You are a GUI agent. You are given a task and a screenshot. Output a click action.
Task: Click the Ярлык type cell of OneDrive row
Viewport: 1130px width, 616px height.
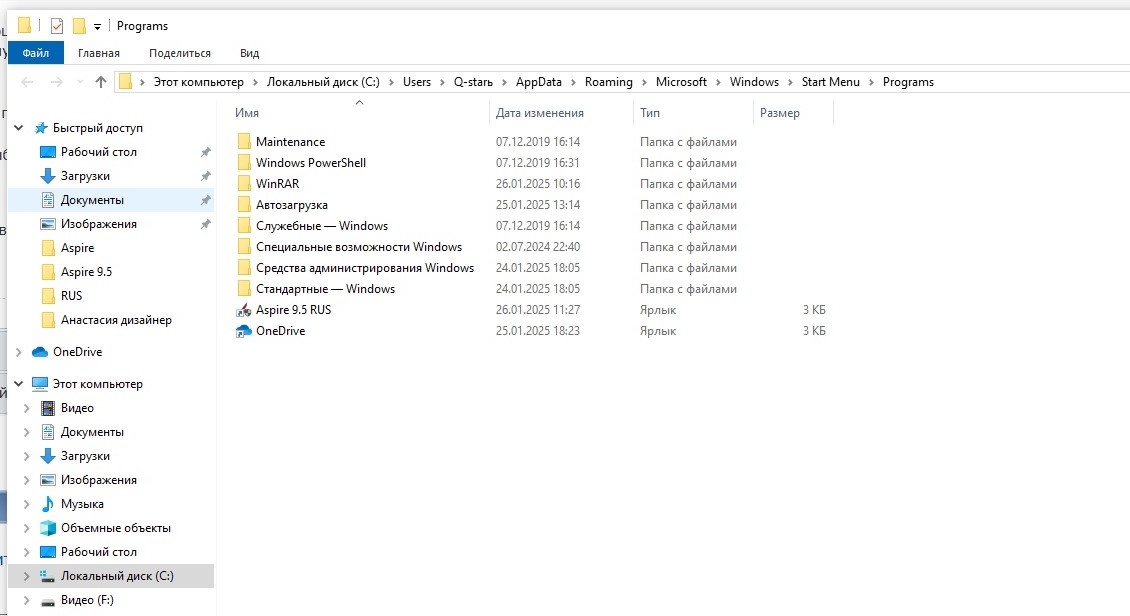click(658, 331)
